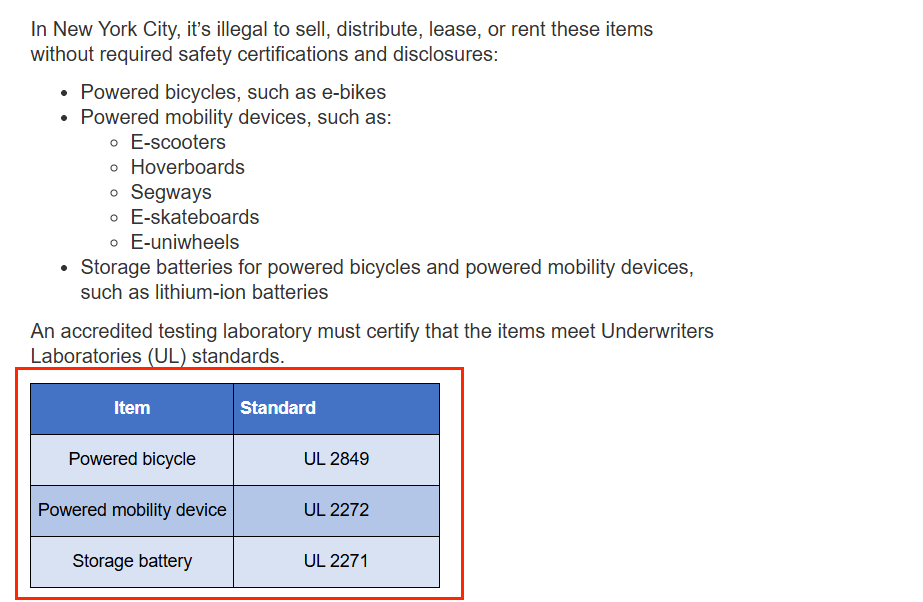Select the Storage battery table cell
The height and width of the screenshot is (602, 923).
[132, 562]
